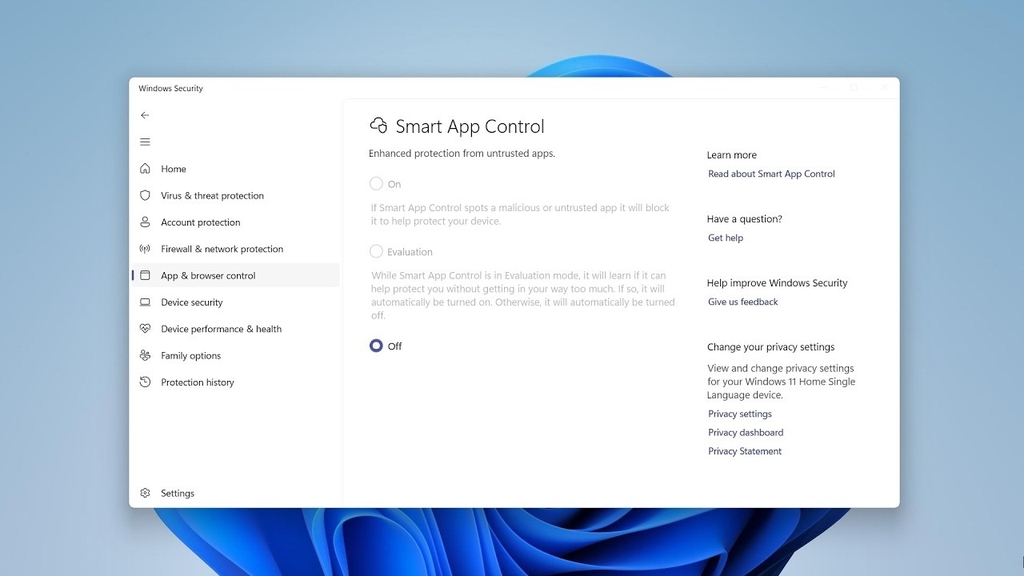Click the Smart App Control heading
The width and height of the screenshot is (1024, 576).
tap(470, 126)
